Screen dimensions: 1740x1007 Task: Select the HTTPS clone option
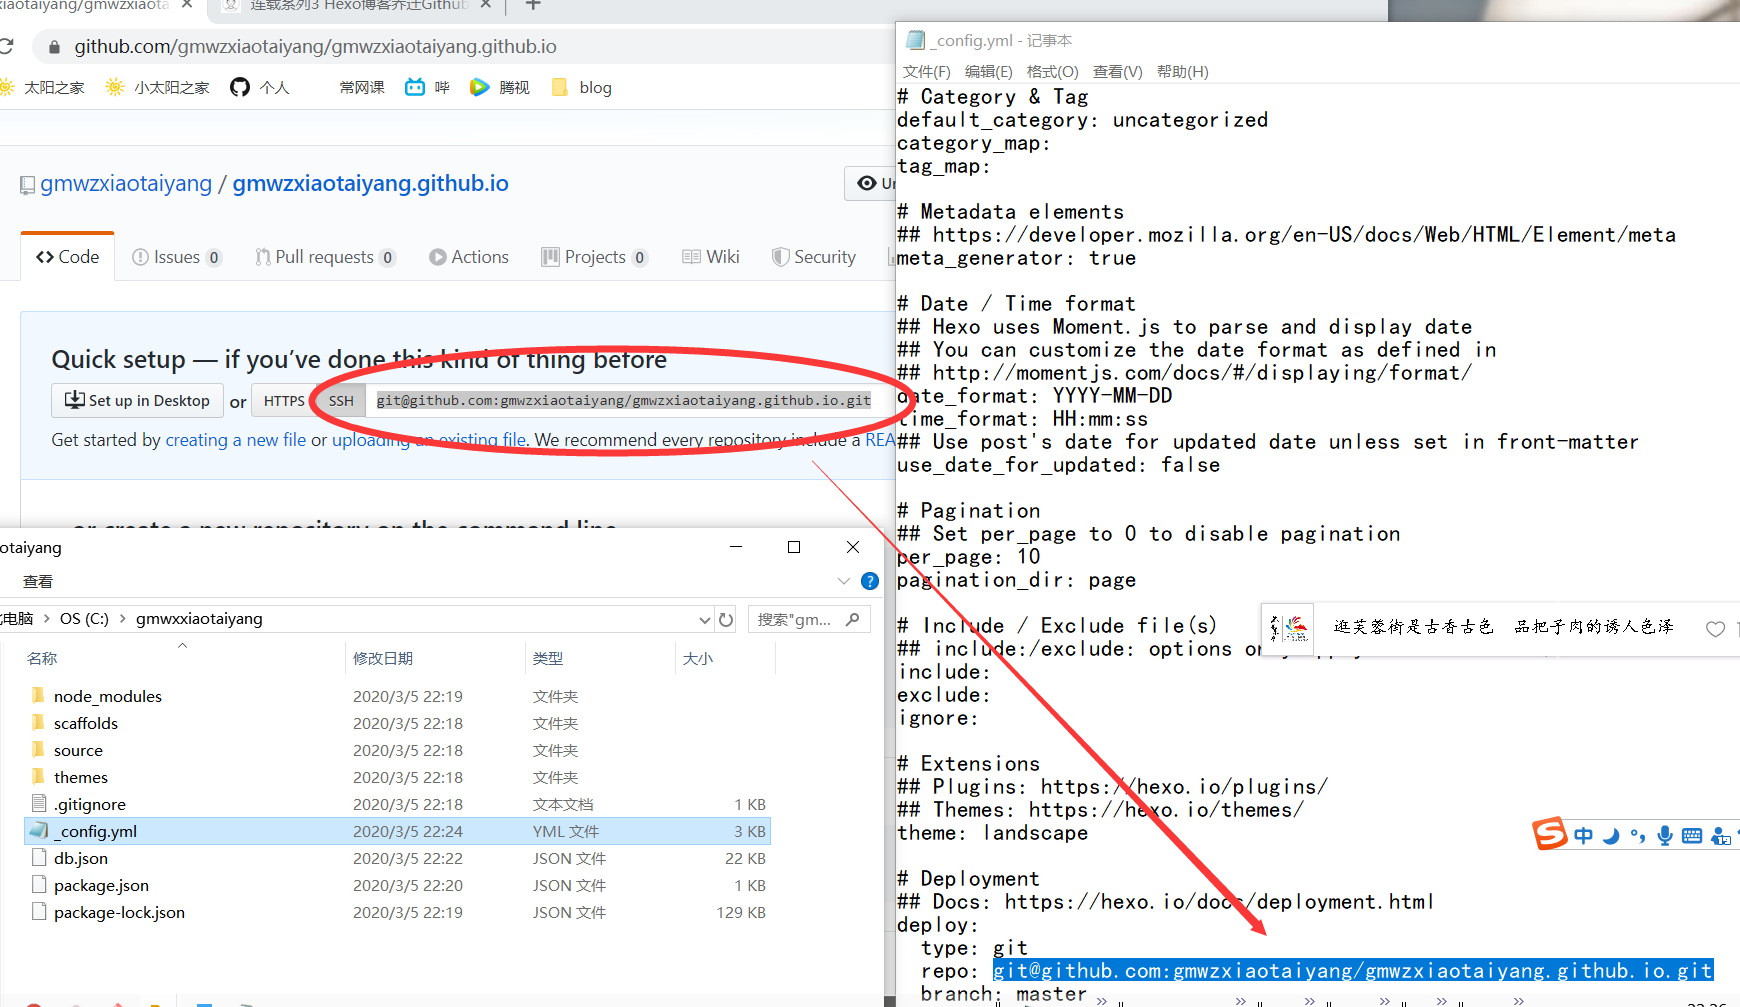pyautogui.click(x=284, y=401)
